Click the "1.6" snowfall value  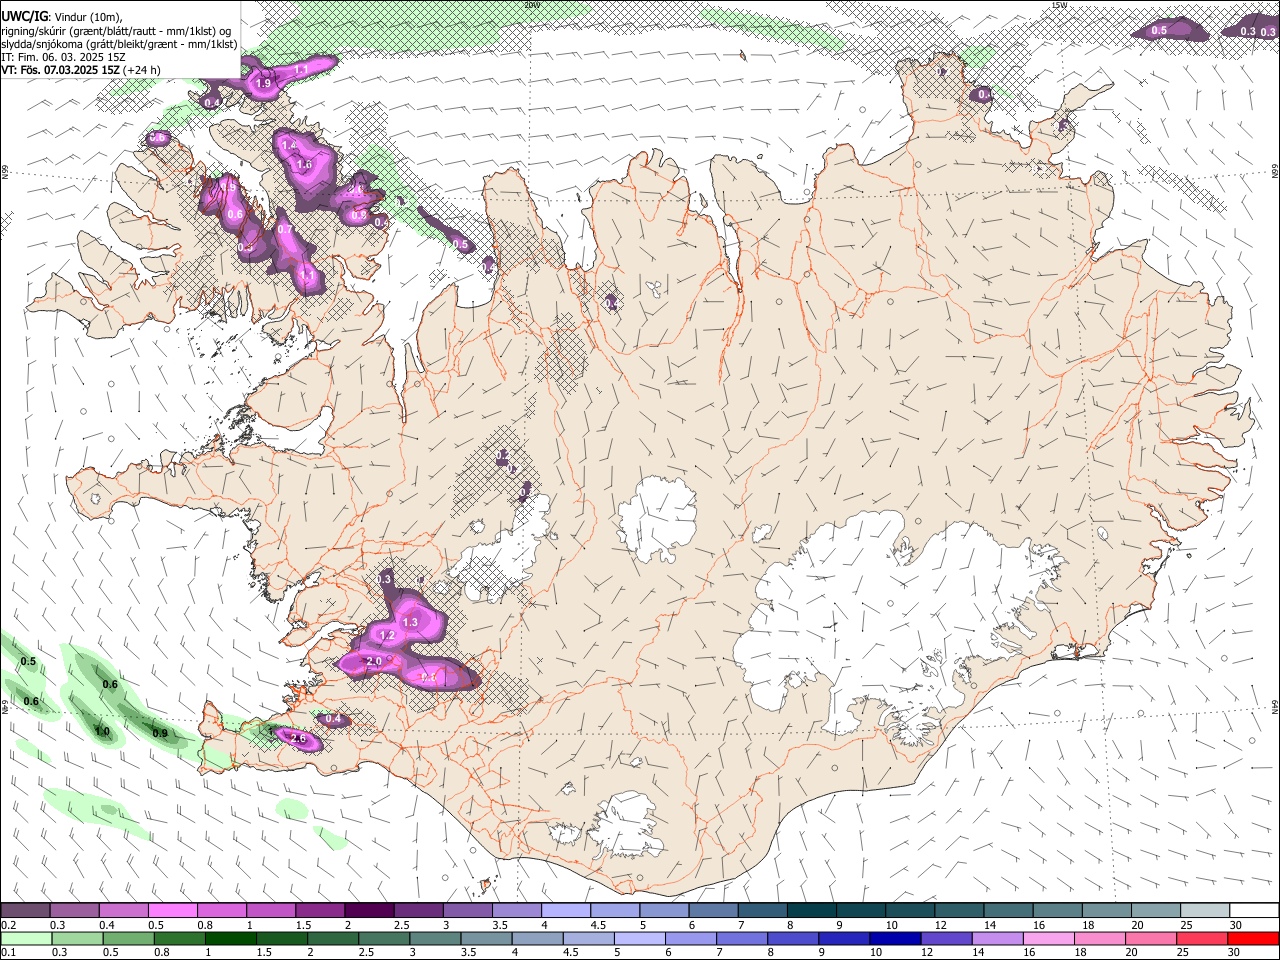pyautogui.click(x=305, y=165)
